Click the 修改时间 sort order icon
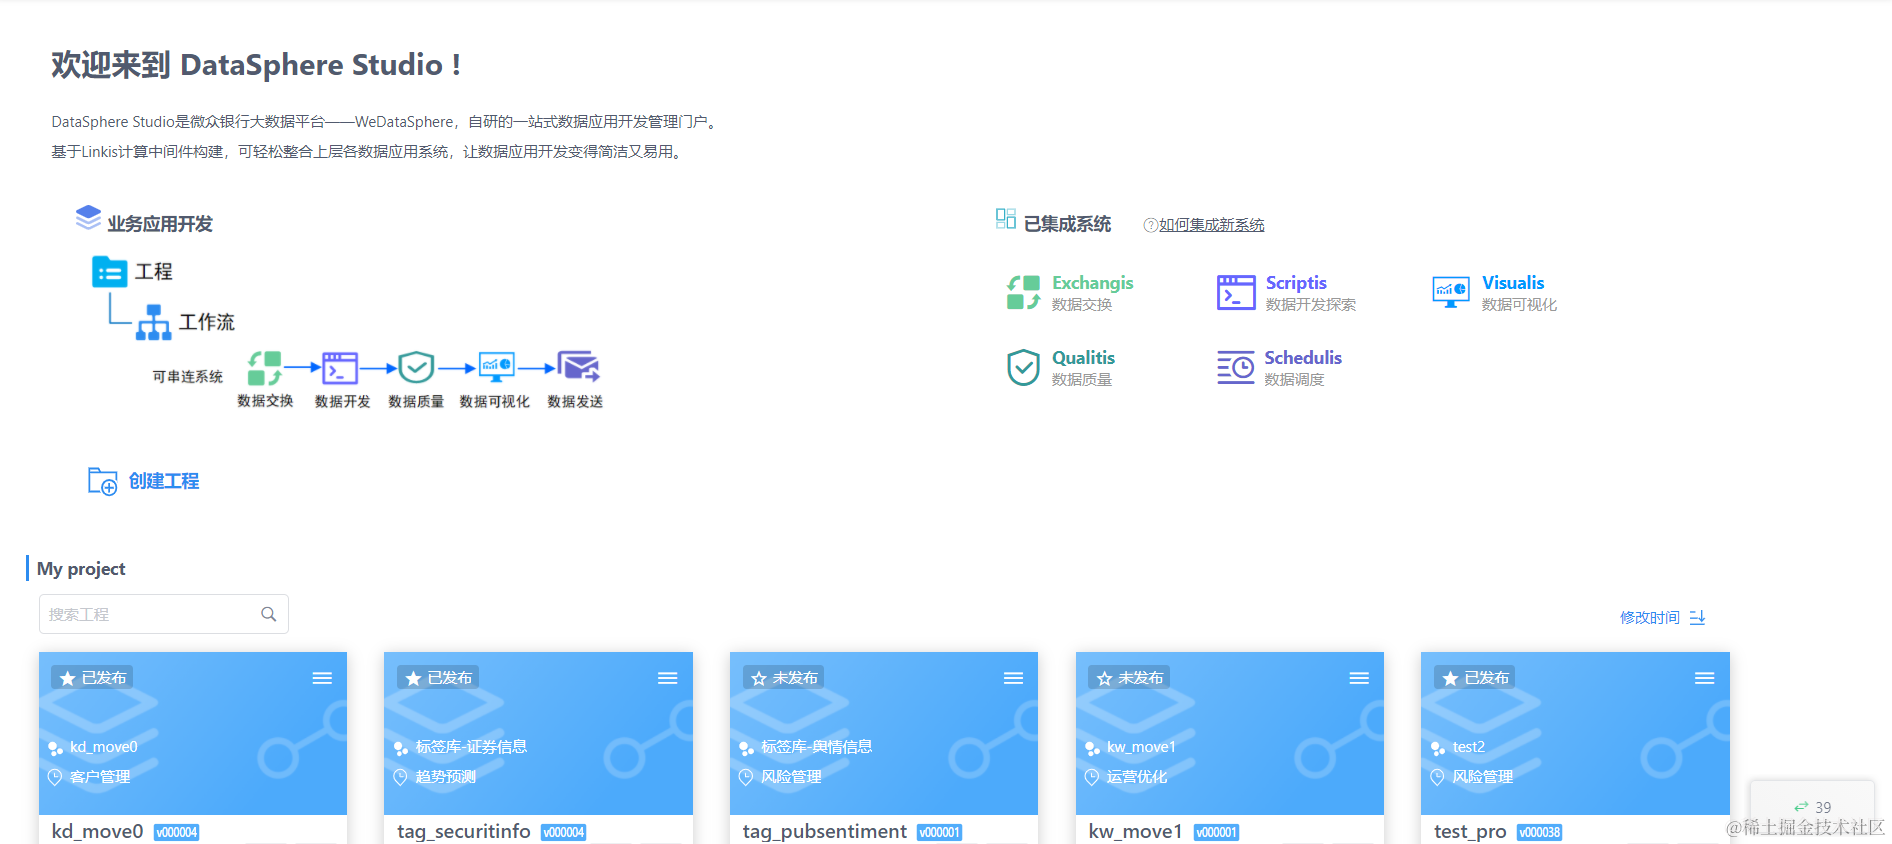The height and width of the screenshot is (844, 1892). [x=1697, y=618]
